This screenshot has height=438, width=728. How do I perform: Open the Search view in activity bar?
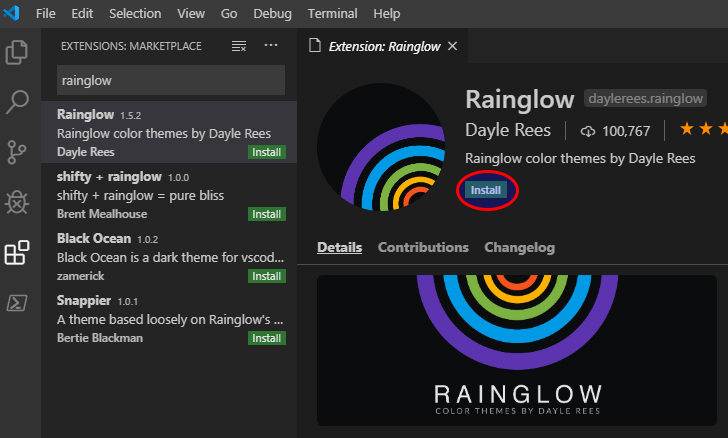[x=17, y=102]
